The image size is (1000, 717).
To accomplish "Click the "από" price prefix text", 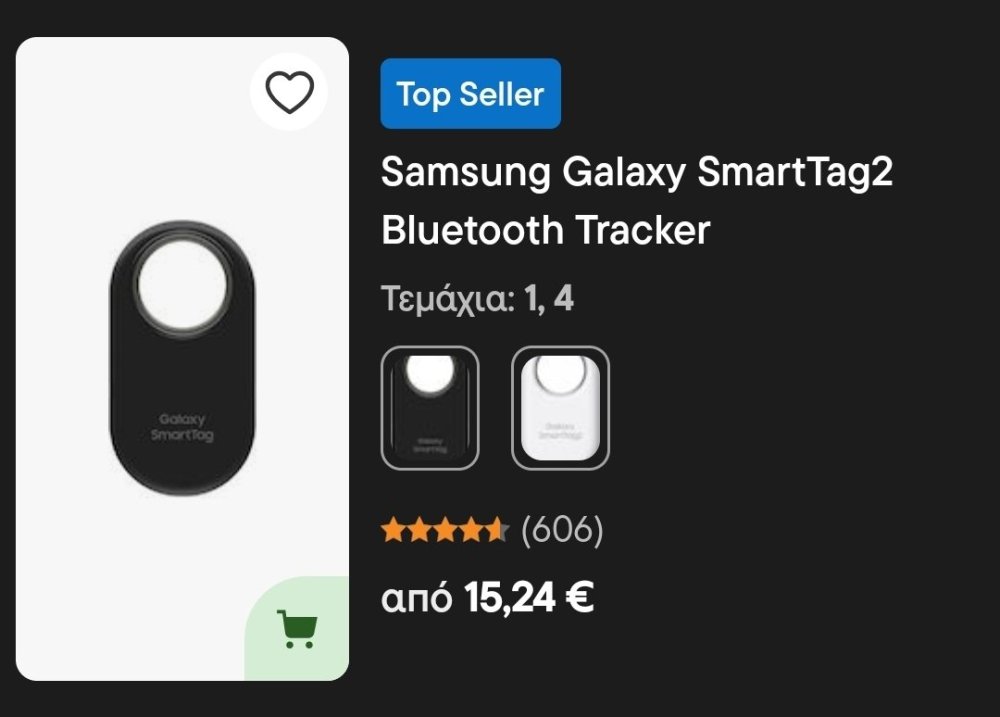I will tap(417, 599).
